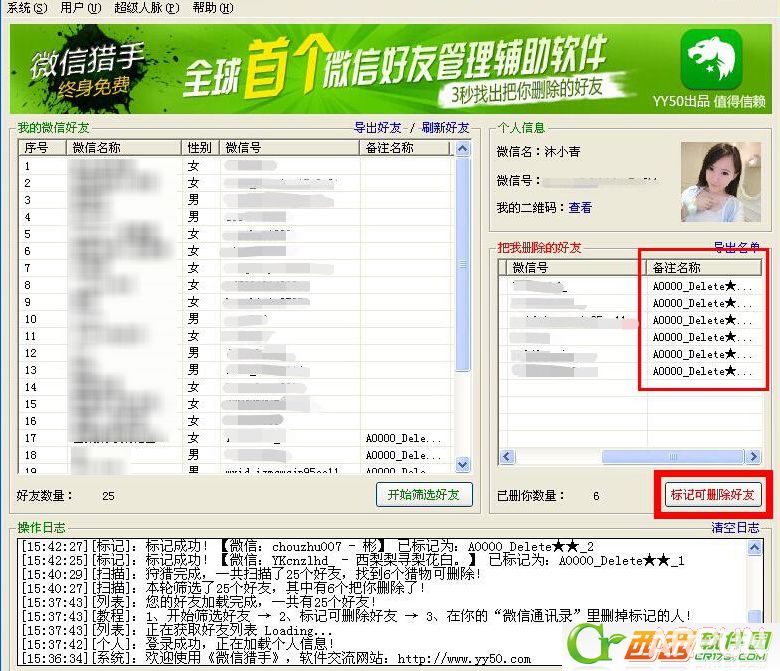Click the 导出好友 link
Viewport: 780px width, 671px height.
pos(378,128)
